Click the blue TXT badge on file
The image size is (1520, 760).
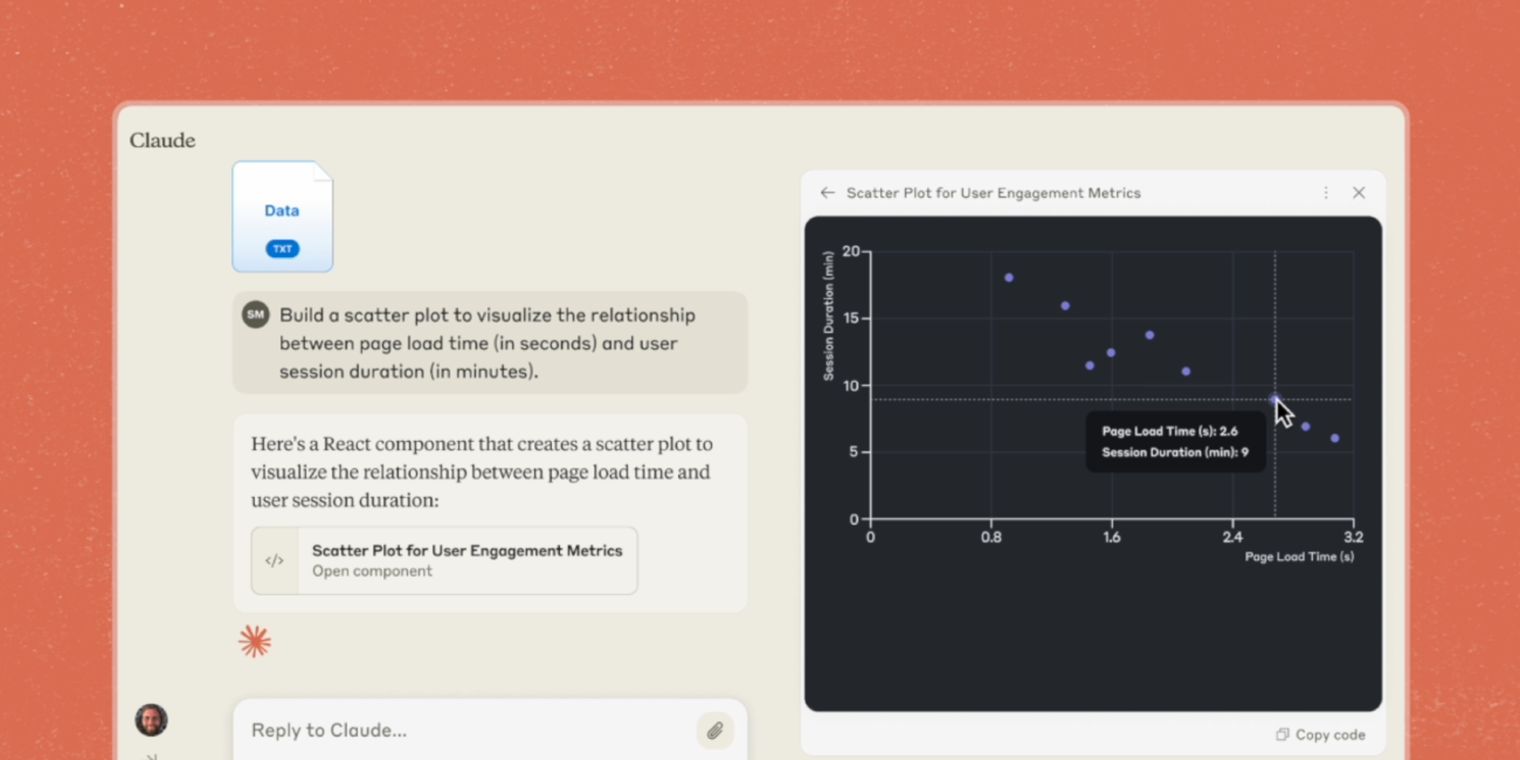pyautogui.click(x=282, y=249)
